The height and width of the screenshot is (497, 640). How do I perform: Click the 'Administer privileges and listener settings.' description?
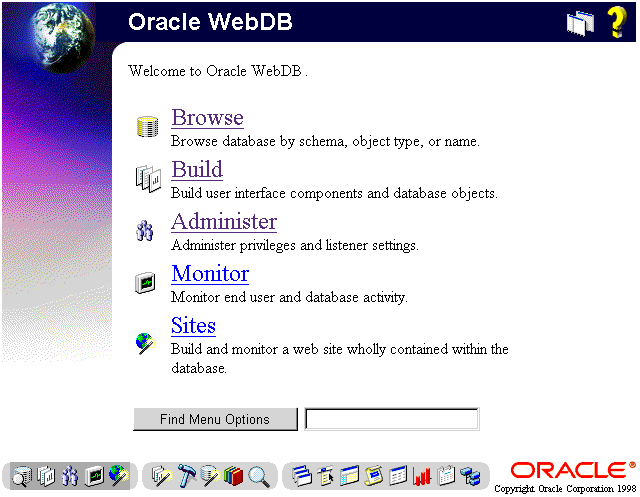coord(295,245)
